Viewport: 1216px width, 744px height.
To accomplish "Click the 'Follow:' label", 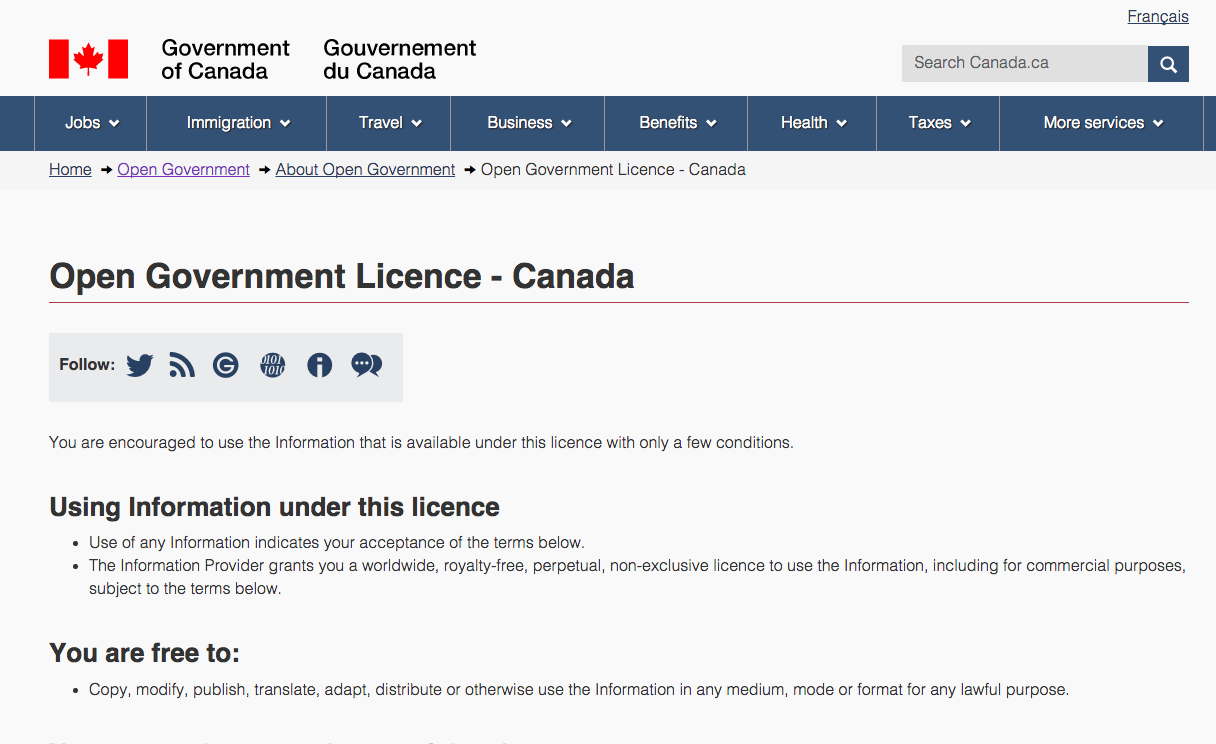I will (x=87, y=365).
